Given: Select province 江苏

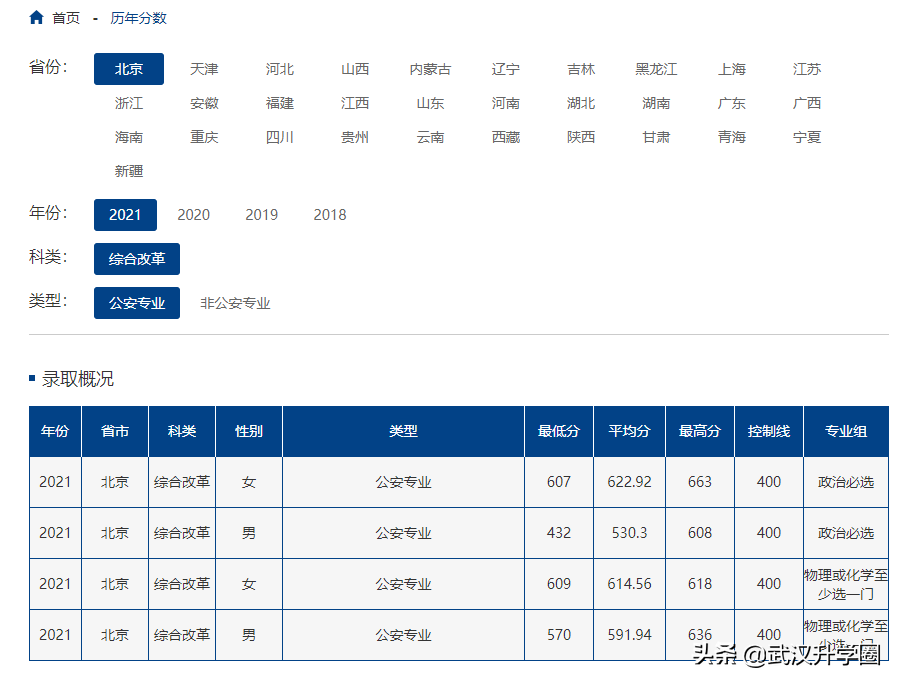Looking at the screenshot, I should pyautogui.click(x=807, y=69).
